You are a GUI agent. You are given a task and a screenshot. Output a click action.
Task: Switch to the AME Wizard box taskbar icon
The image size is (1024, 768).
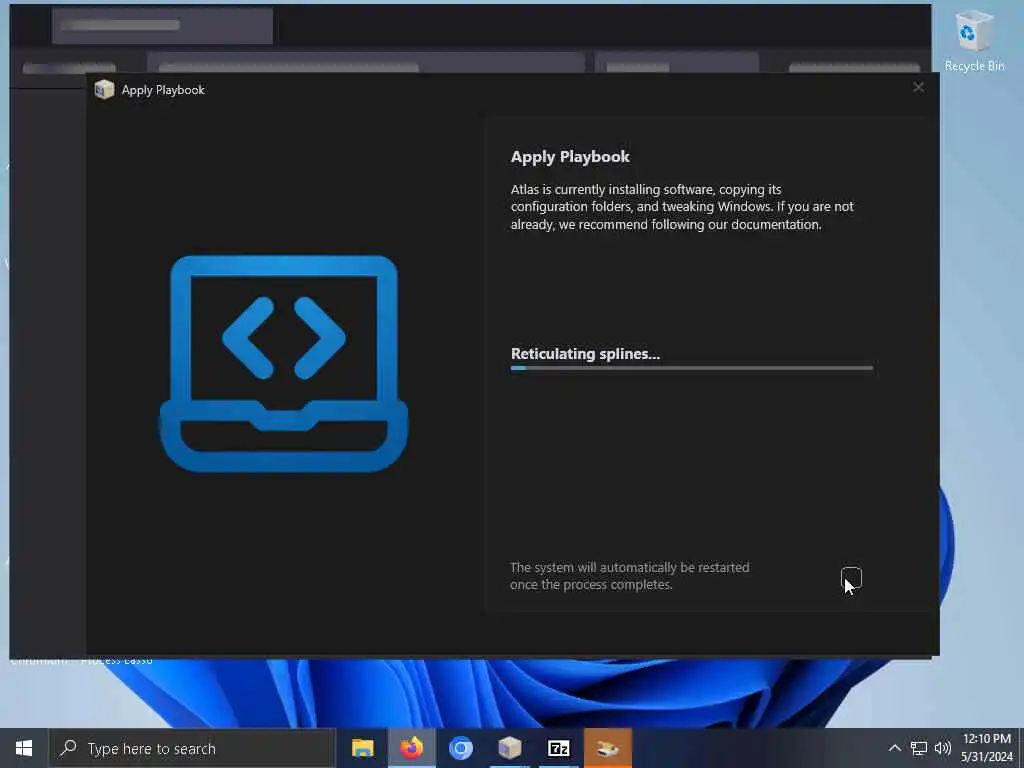coord(509,748)
